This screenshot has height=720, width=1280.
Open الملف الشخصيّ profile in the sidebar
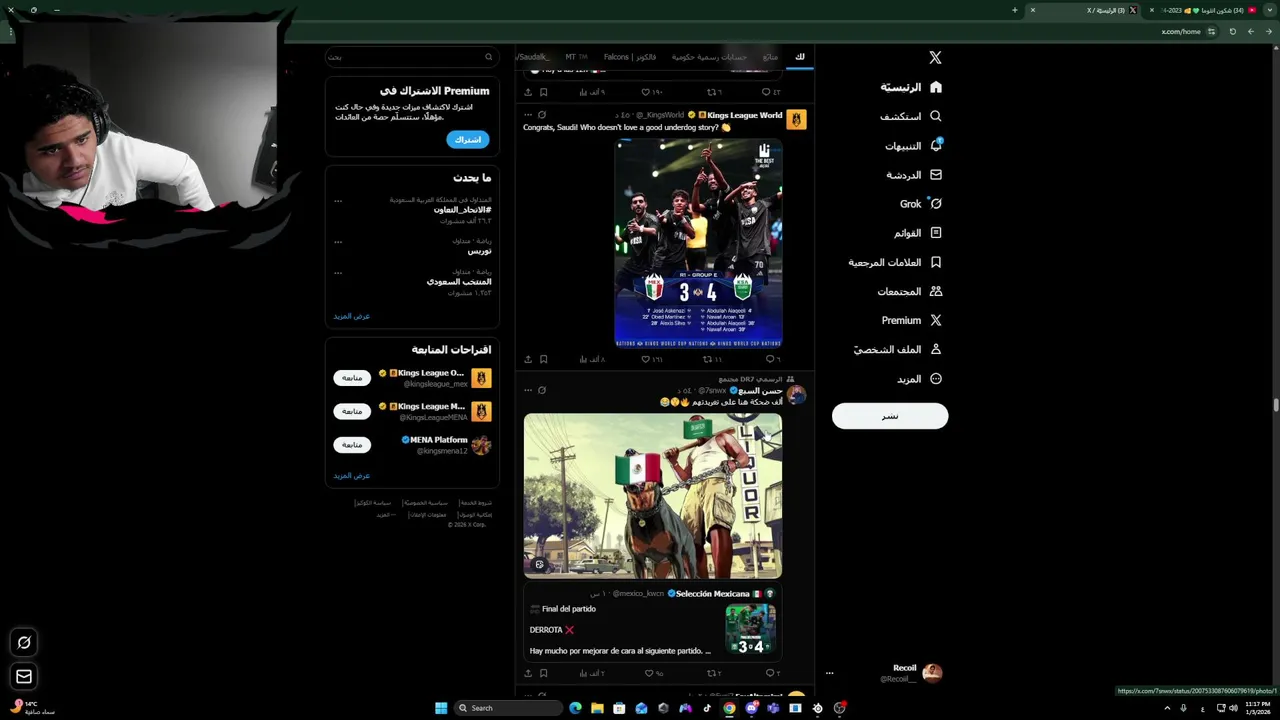898,349
